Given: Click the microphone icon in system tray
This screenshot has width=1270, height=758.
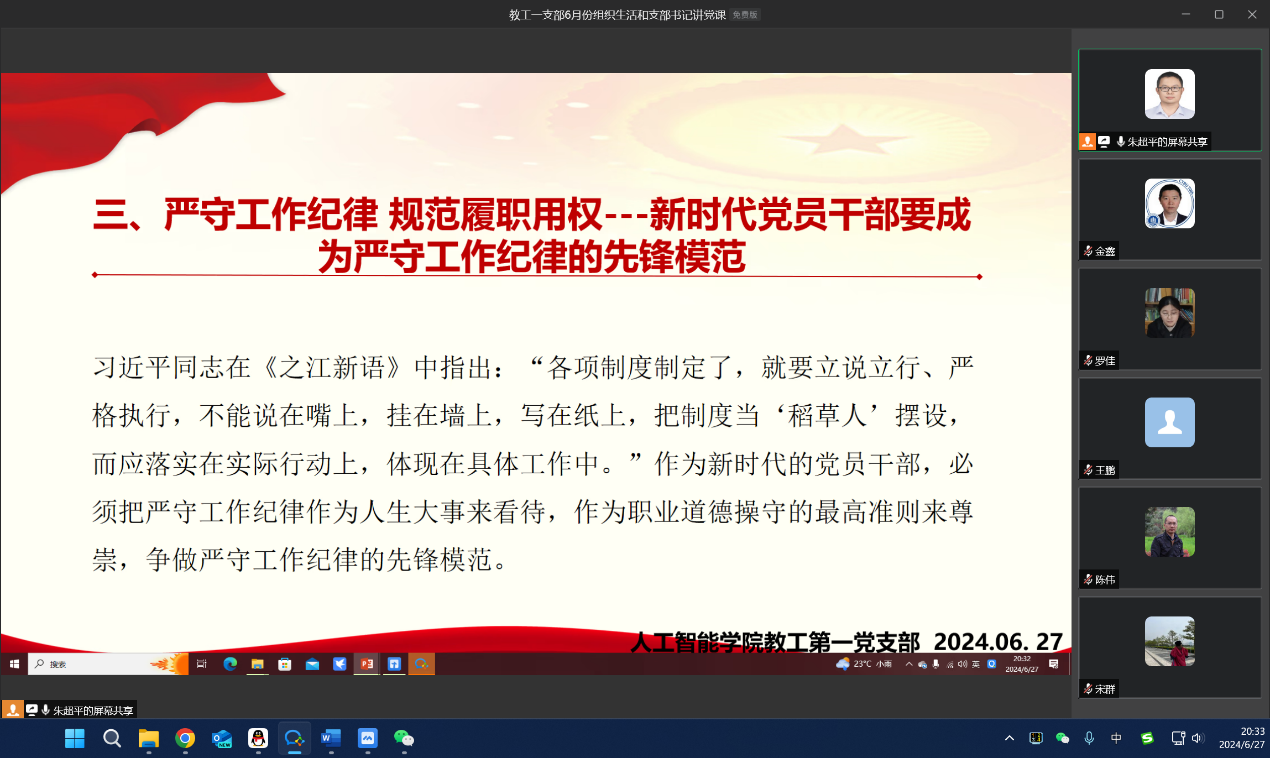Looking at the screenshot, I should 1089,738.
